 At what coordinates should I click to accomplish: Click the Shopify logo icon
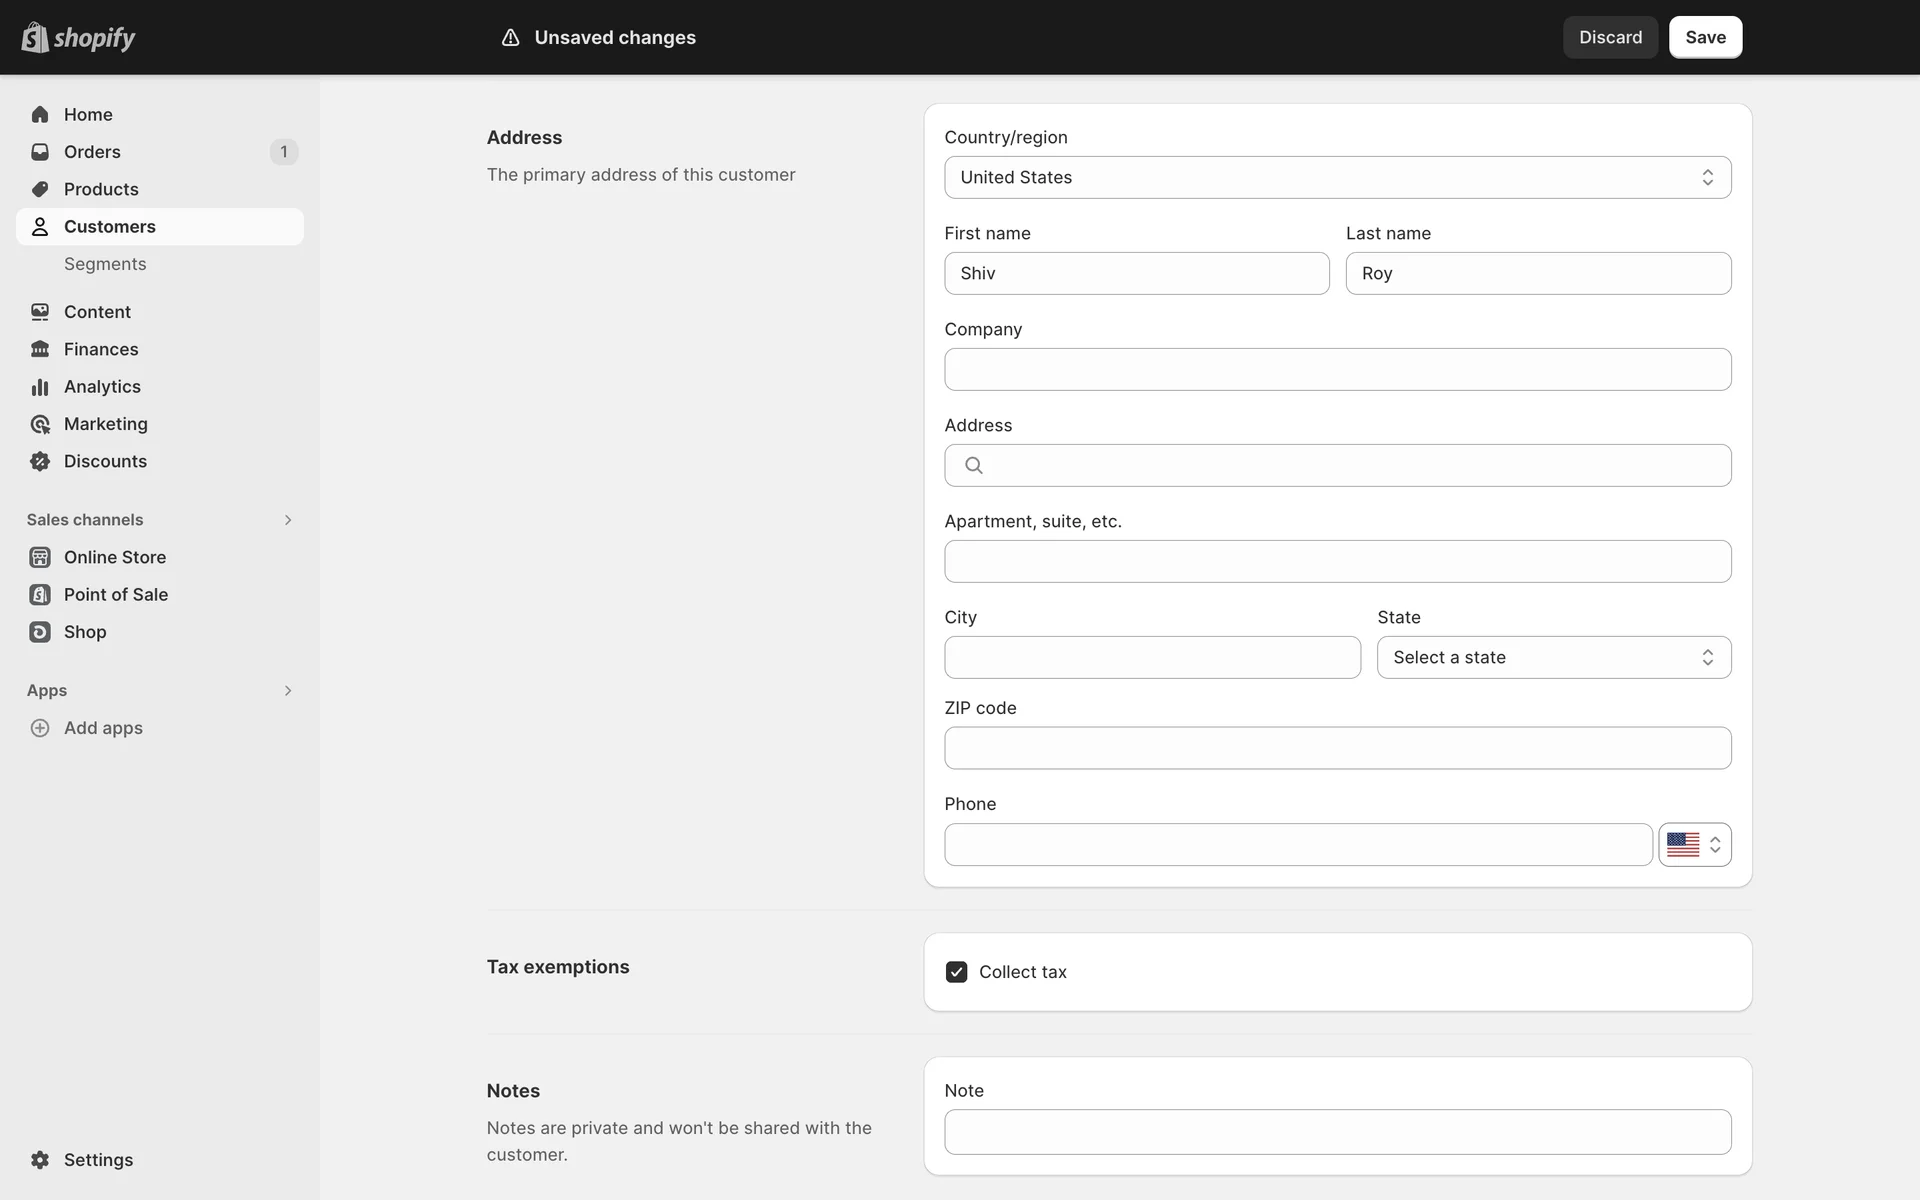(x=35, y=37)
